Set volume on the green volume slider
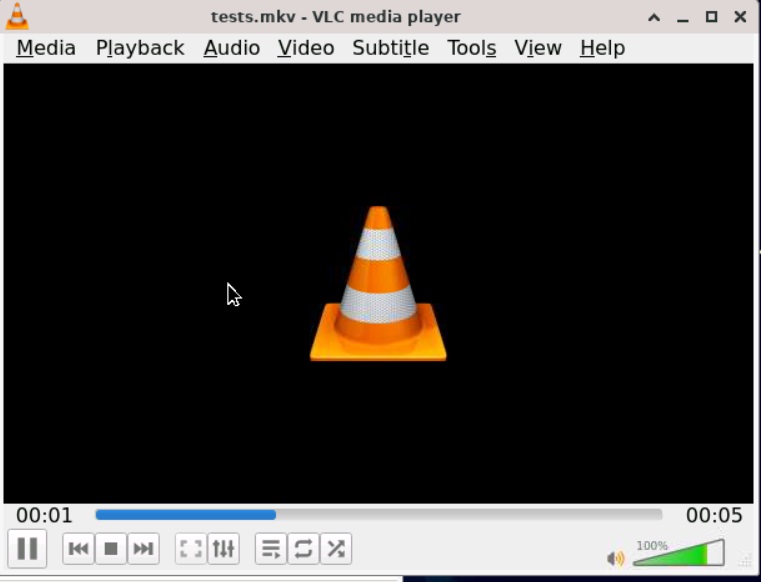 pos(678,553)
